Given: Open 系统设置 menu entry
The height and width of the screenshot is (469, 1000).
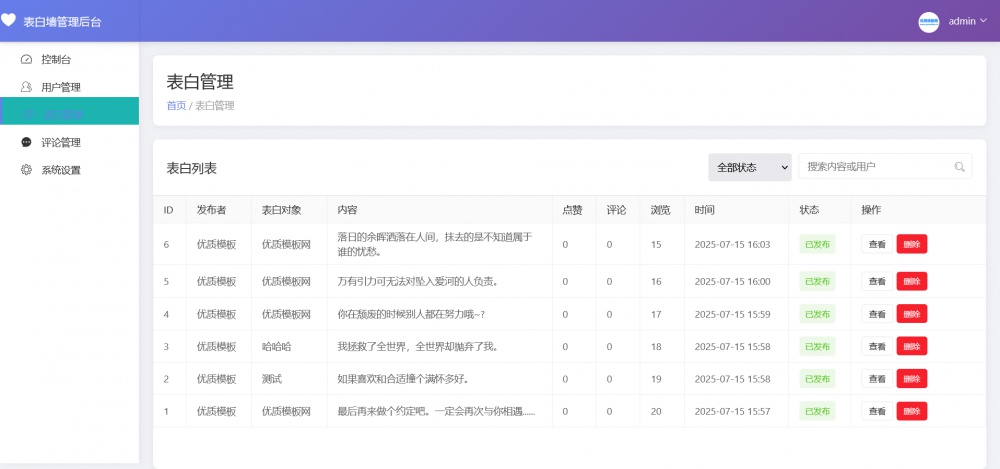Looking at the screenshot, I should pyautogui.click(x=61, y=170).
